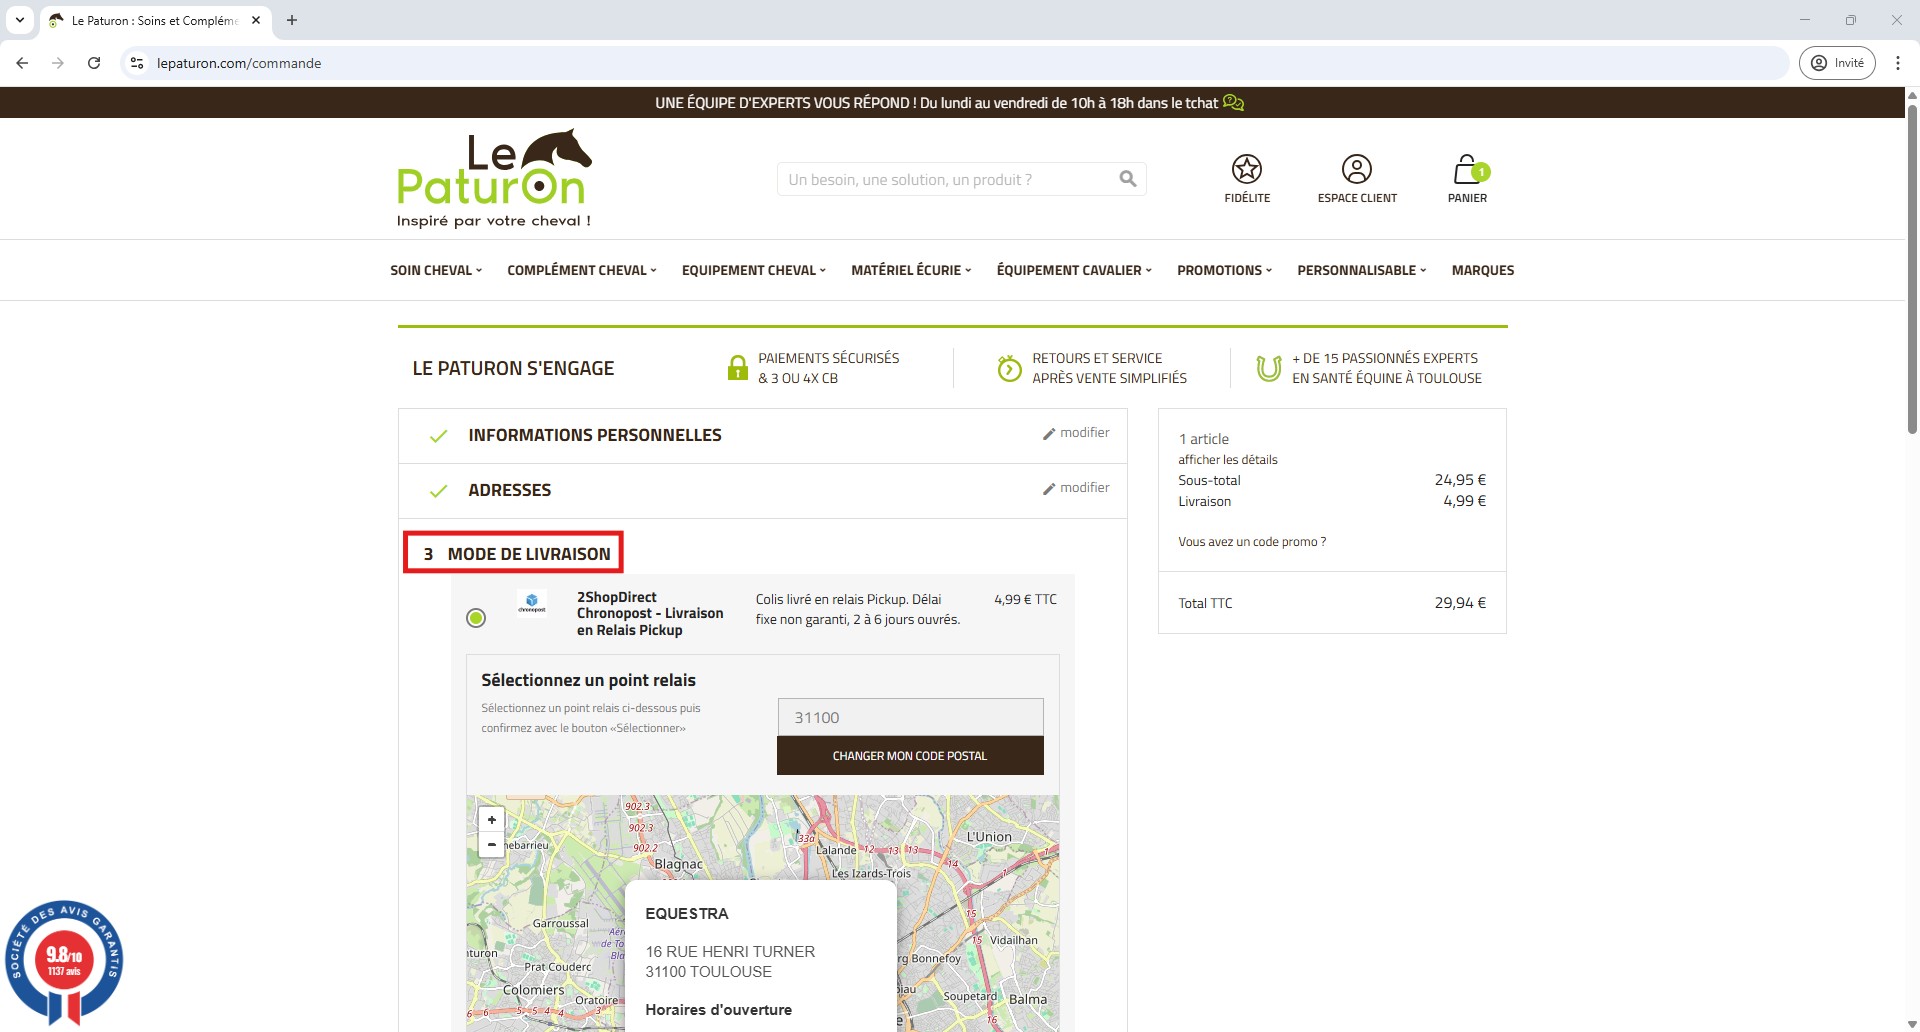Open the Fidélité loyalty star icon
Screen dimensions: 1920x1032
pyautogui.click(x=1246, y=170)
